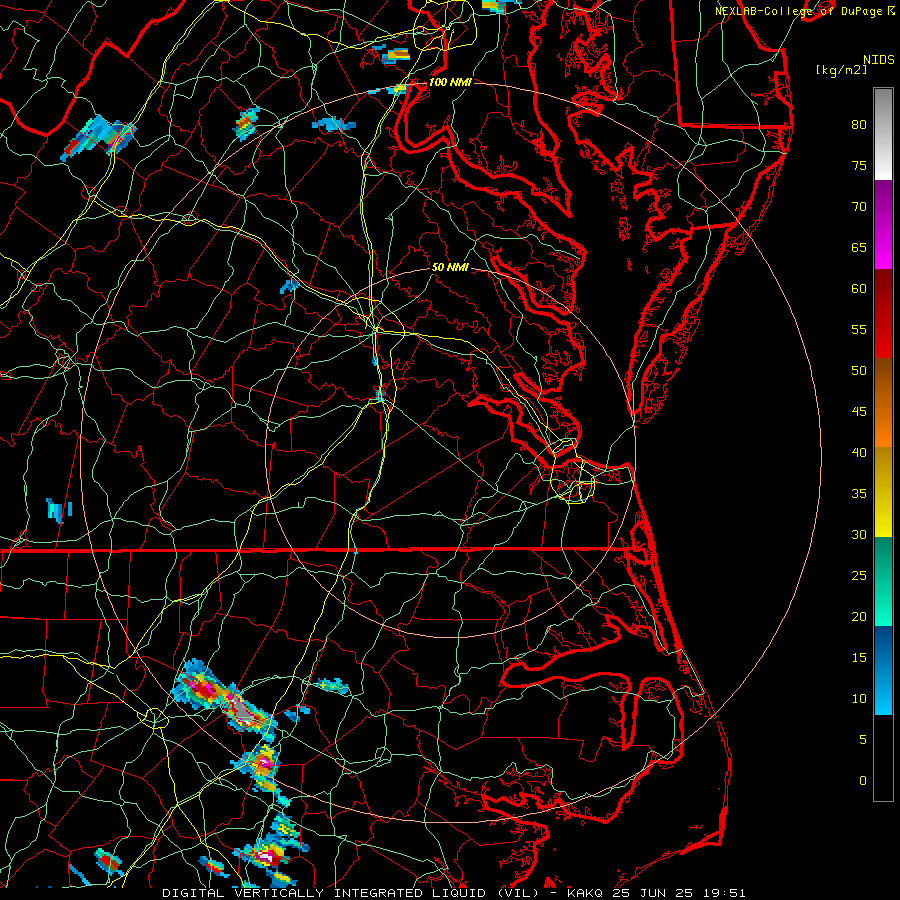Pick the yellow segment of the color bar

tap(883, 492)
